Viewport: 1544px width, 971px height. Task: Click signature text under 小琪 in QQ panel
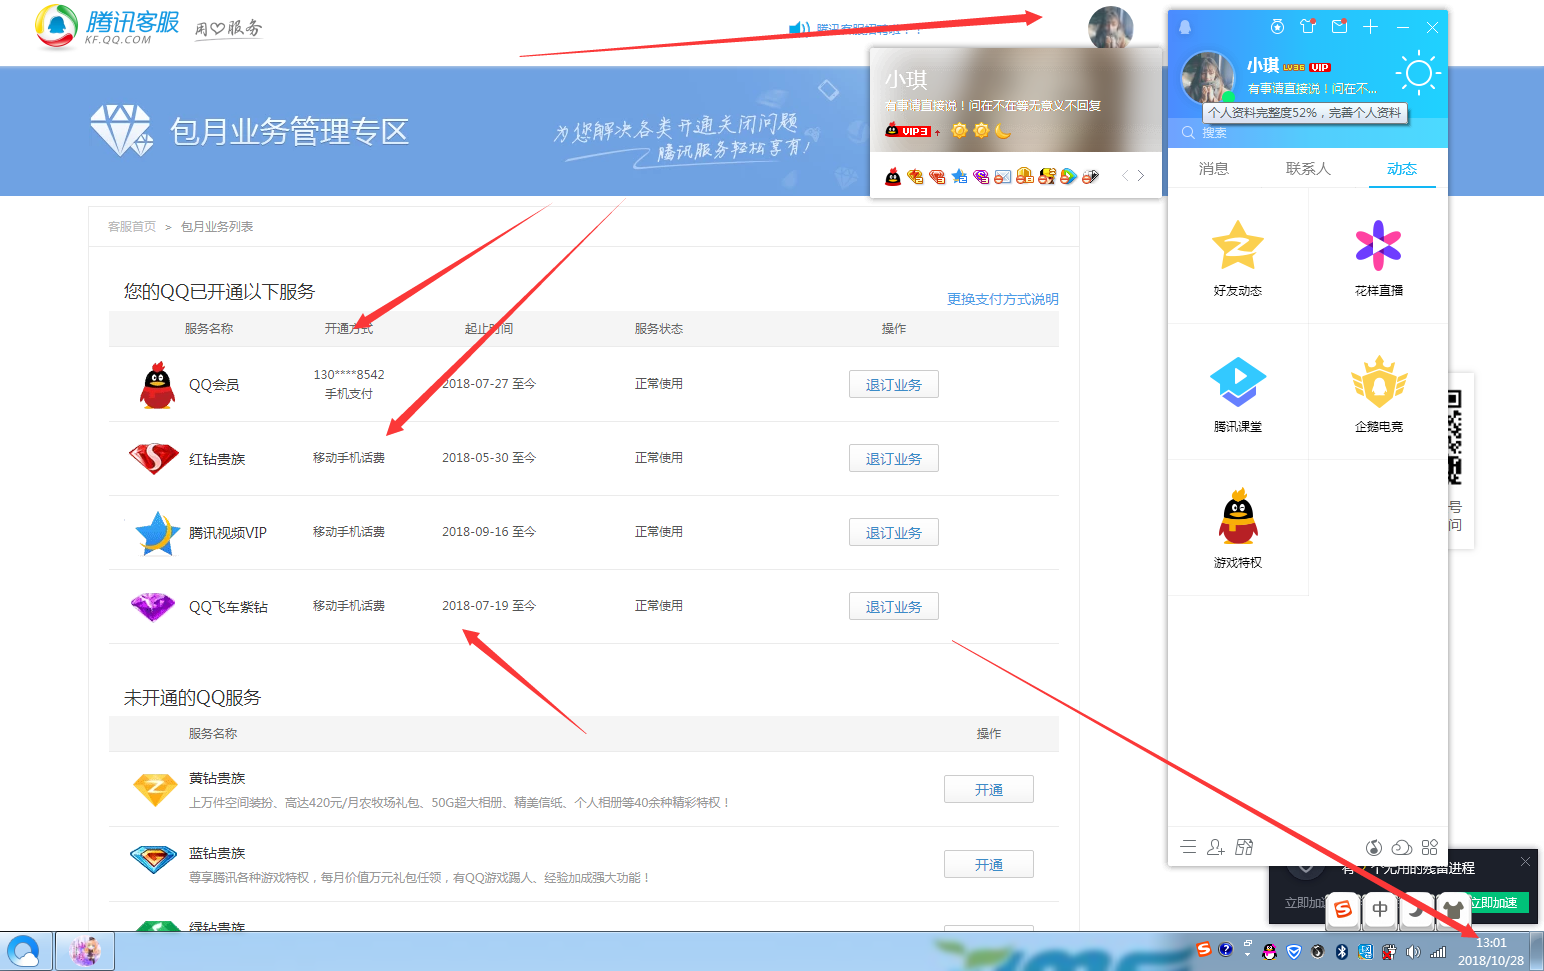click(1312, 89)
